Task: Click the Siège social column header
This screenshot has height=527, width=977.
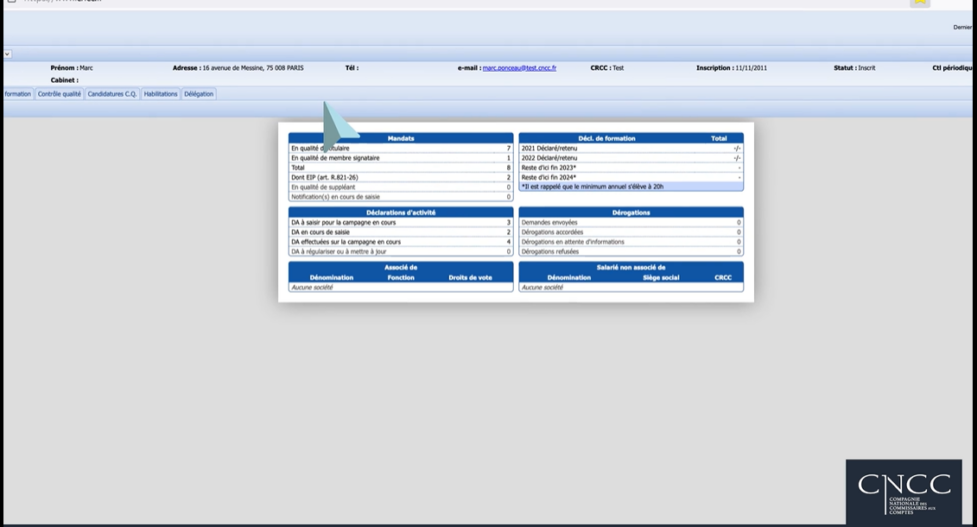Action: [x=661, y=278]
